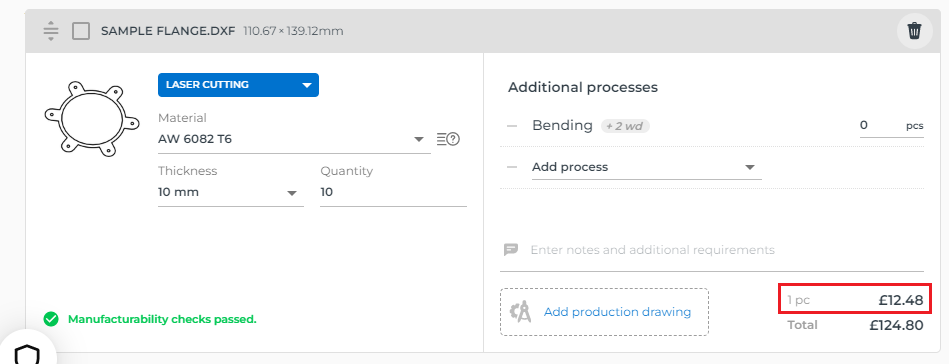
Task: Delete part with the trash can icon
Action: [914, 30]
